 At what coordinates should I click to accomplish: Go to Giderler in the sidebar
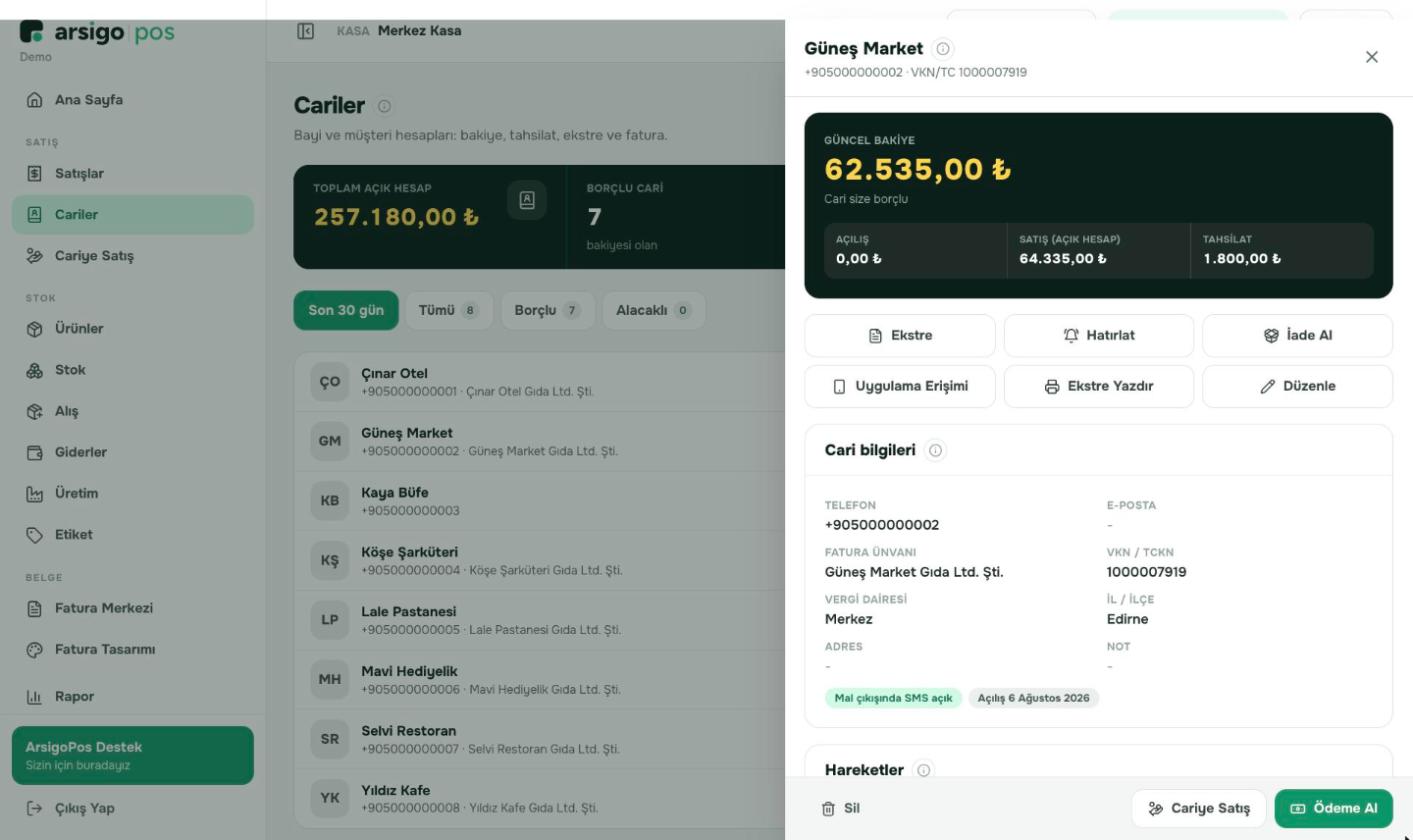pyautogui.click(x=133, y=452)
